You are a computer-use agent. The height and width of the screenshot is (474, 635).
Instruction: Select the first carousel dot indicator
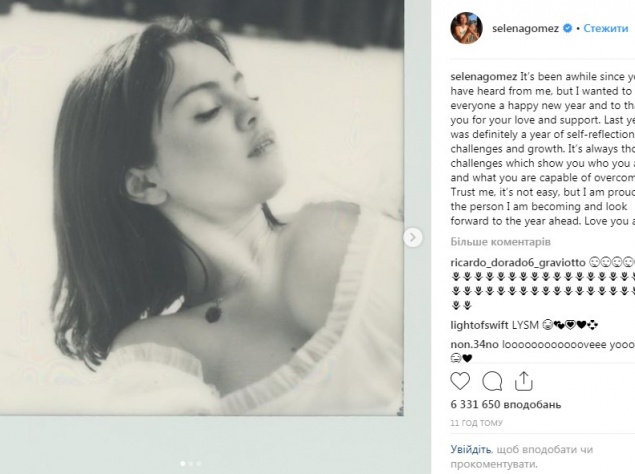pyautogui.click(x=183, y=463)
